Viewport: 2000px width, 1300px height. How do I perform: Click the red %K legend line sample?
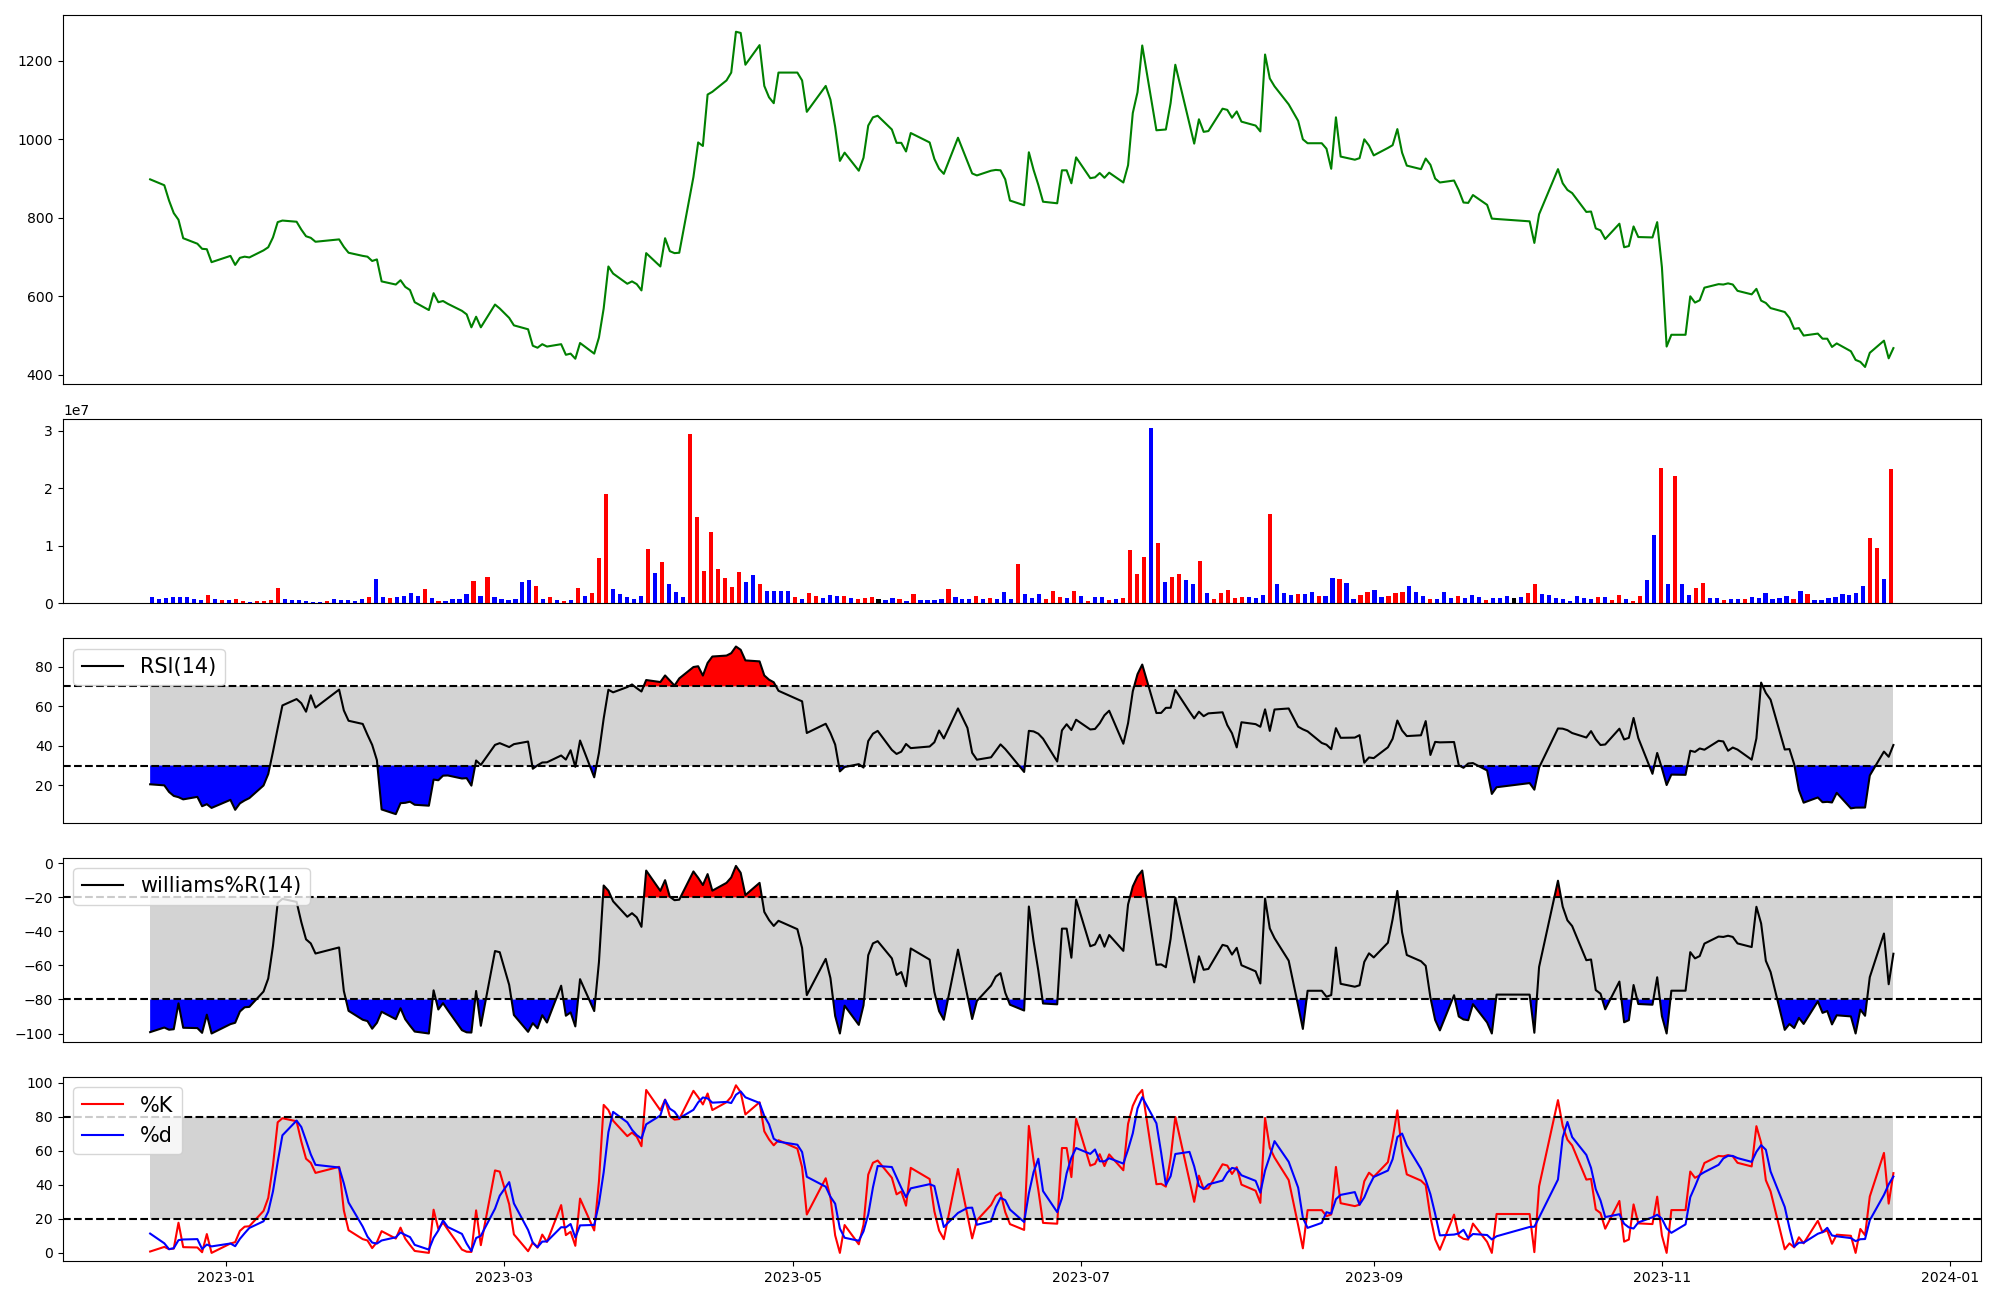(x=103, y=1105)
